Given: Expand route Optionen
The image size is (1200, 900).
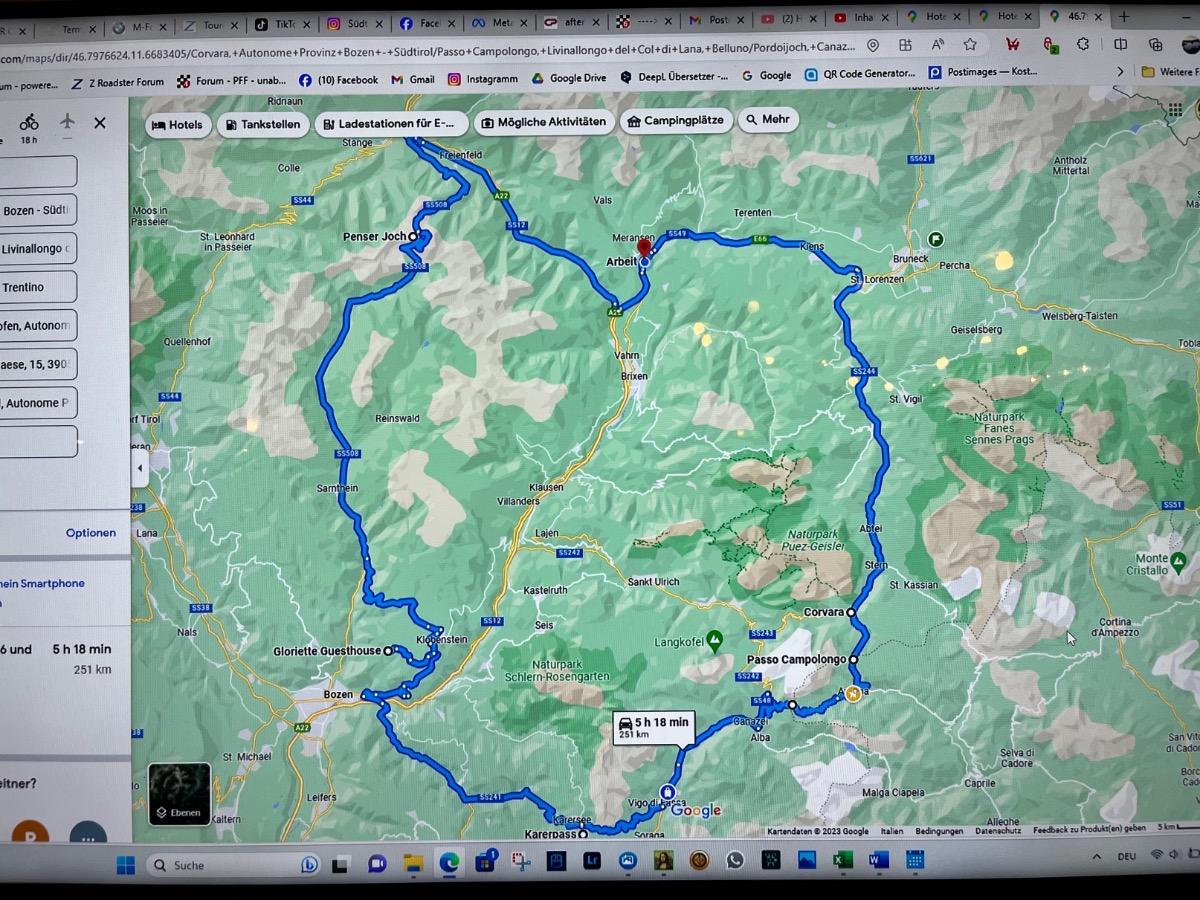Looking at the screenshot, I should 91,533.
